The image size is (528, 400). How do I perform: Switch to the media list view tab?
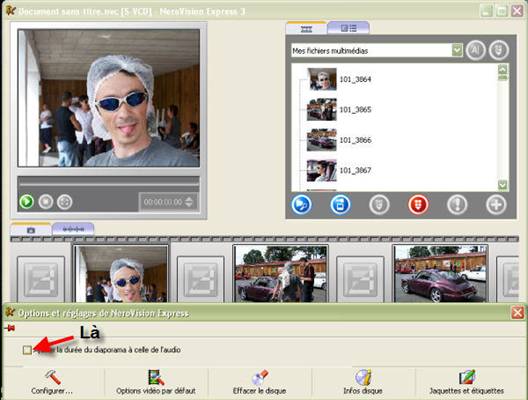tap(348, 28)
